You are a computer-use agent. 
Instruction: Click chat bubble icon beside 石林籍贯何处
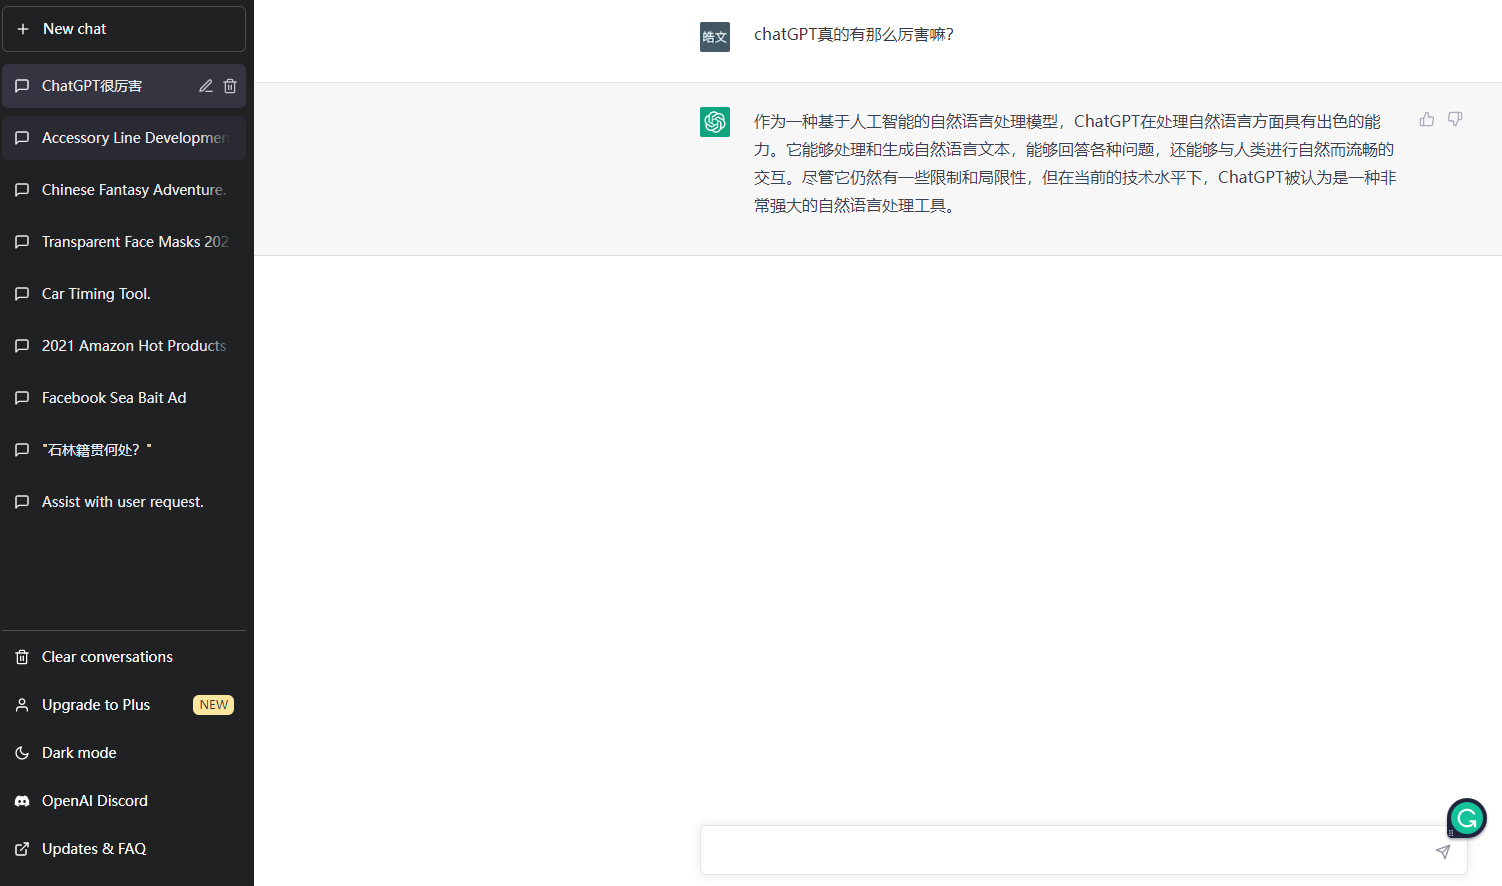(22, 450)
